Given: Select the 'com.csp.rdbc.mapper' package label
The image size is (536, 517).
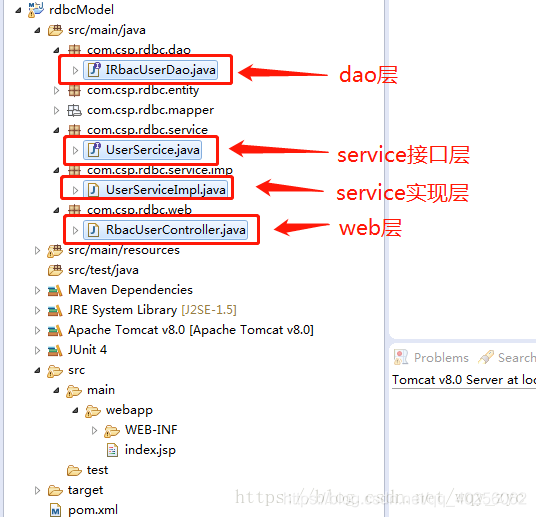Looking at the screenshot, I should tap(150, 110).
